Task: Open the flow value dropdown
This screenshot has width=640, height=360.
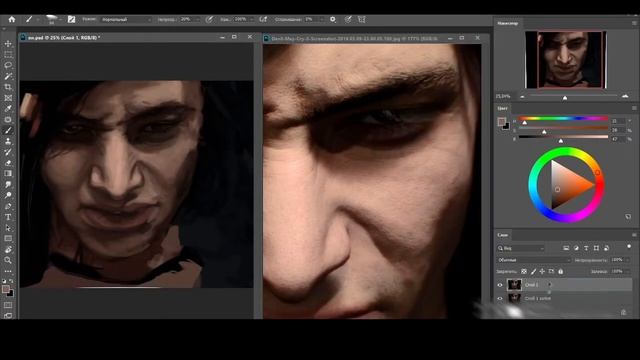Action: point(251,19)
